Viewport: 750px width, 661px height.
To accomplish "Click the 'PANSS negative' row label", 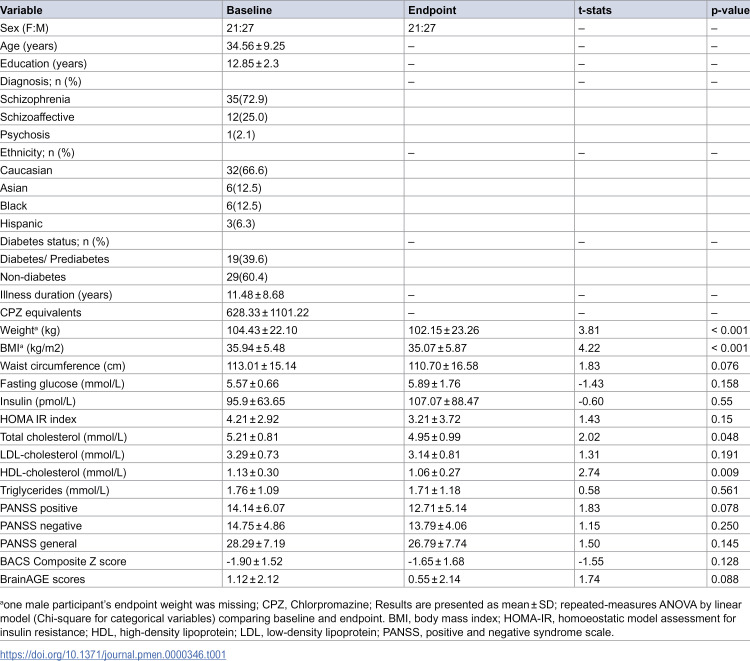I will coord(41,526).
